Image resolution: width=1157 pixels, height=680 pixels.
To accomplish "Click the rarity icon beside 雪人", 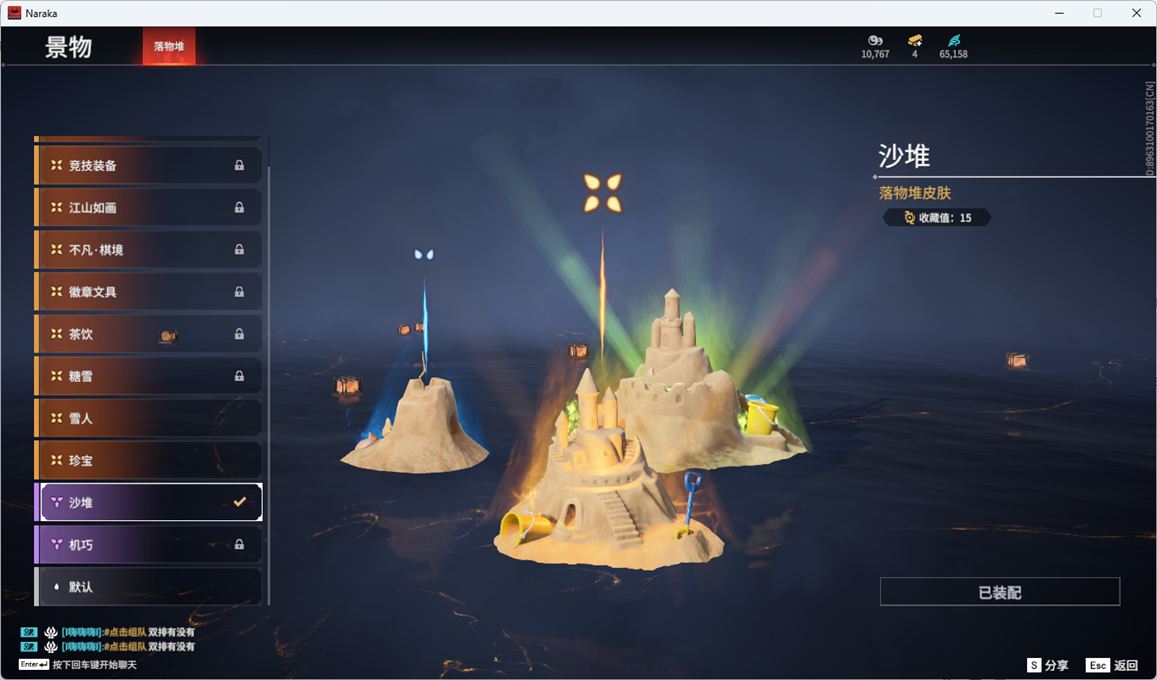I will coord(56,417).
